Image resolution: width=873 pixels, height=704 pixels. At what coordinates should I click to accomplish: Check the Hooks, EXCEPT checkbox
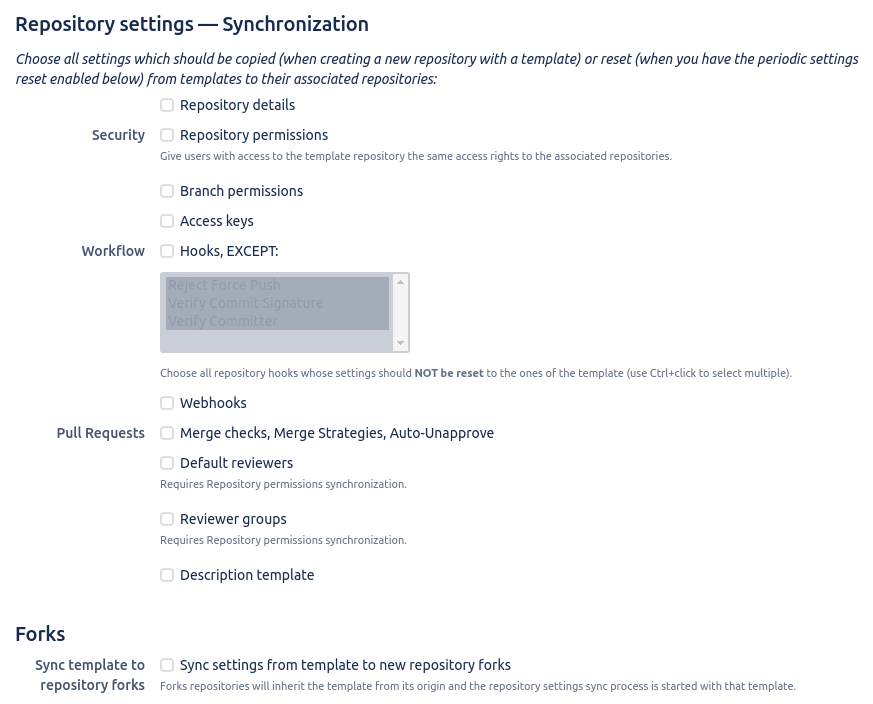tap(167, 251)
